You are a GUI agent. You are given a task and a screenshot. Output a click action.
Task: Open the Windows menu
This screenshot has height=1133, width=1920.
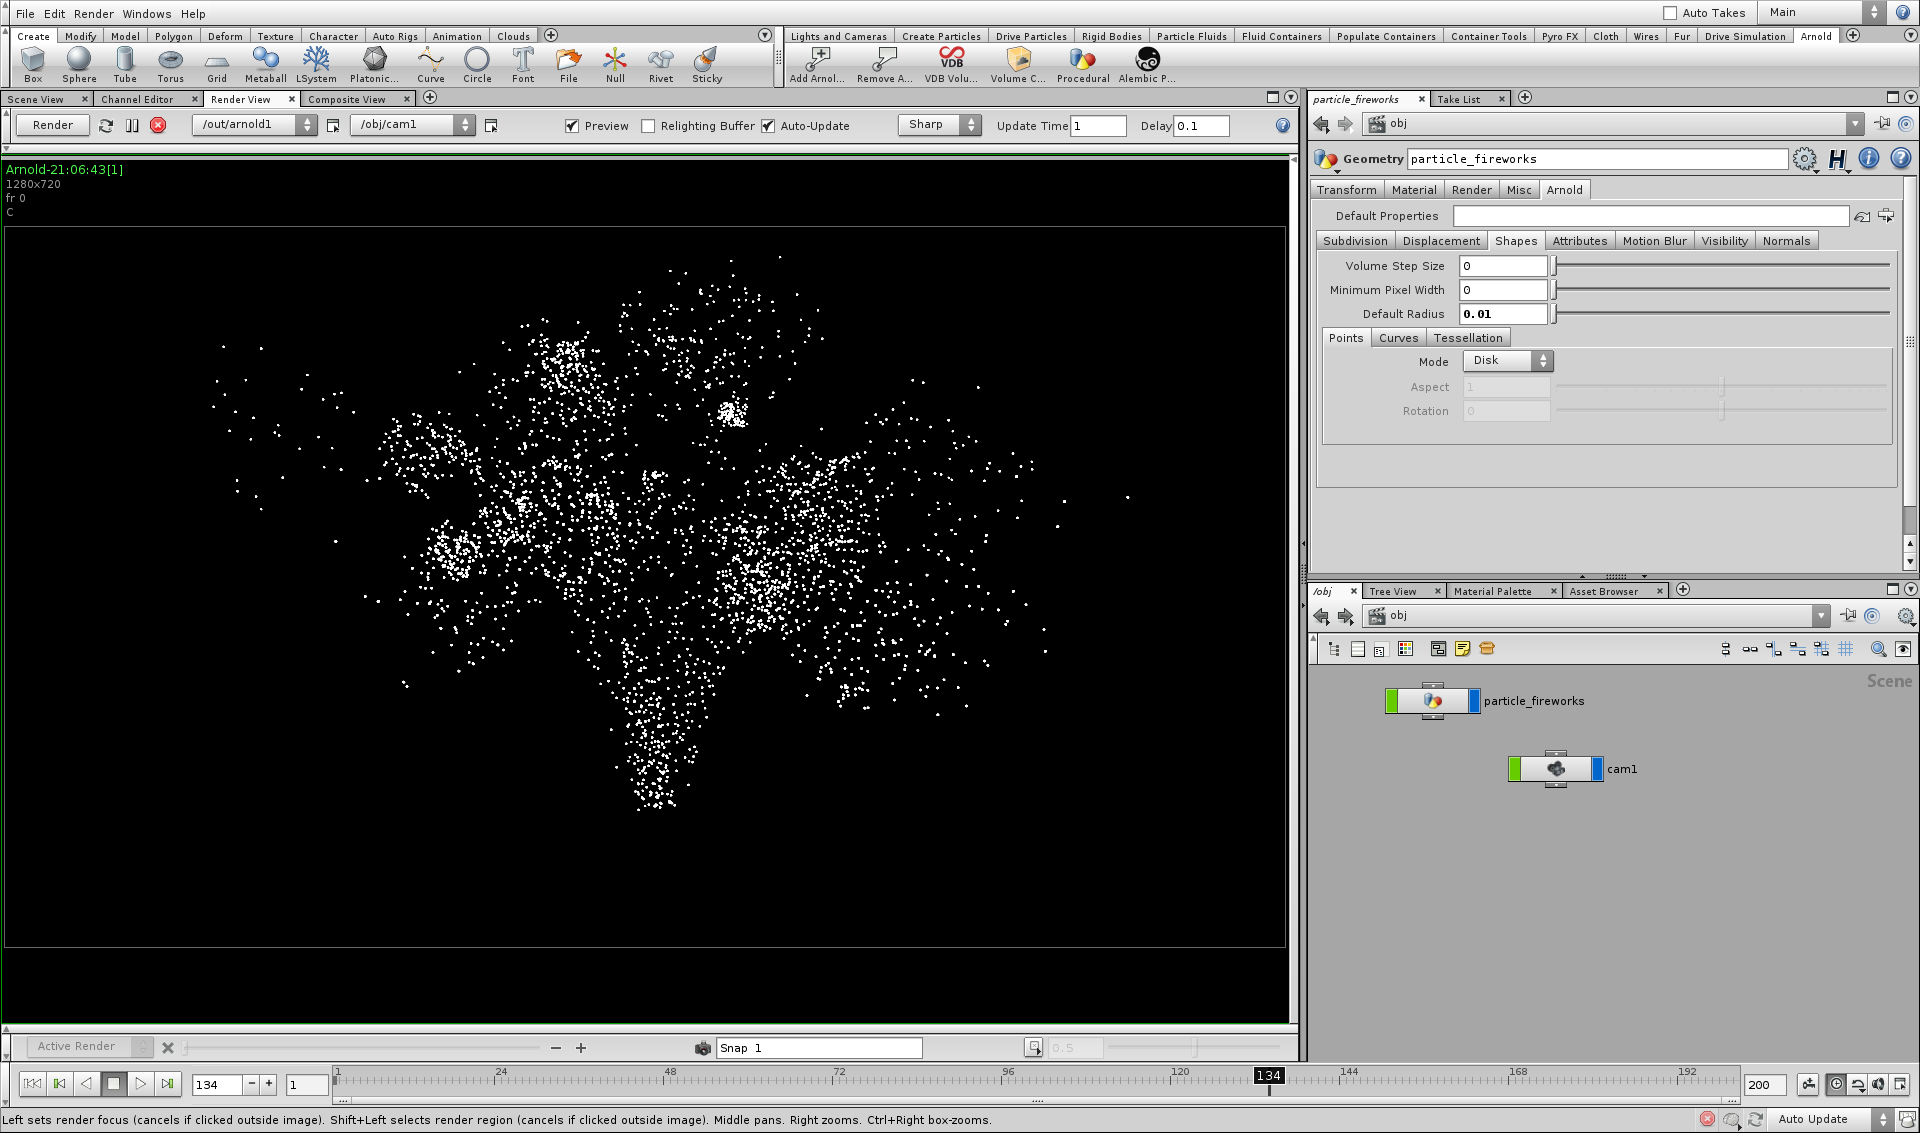click(x=146, y=14)
